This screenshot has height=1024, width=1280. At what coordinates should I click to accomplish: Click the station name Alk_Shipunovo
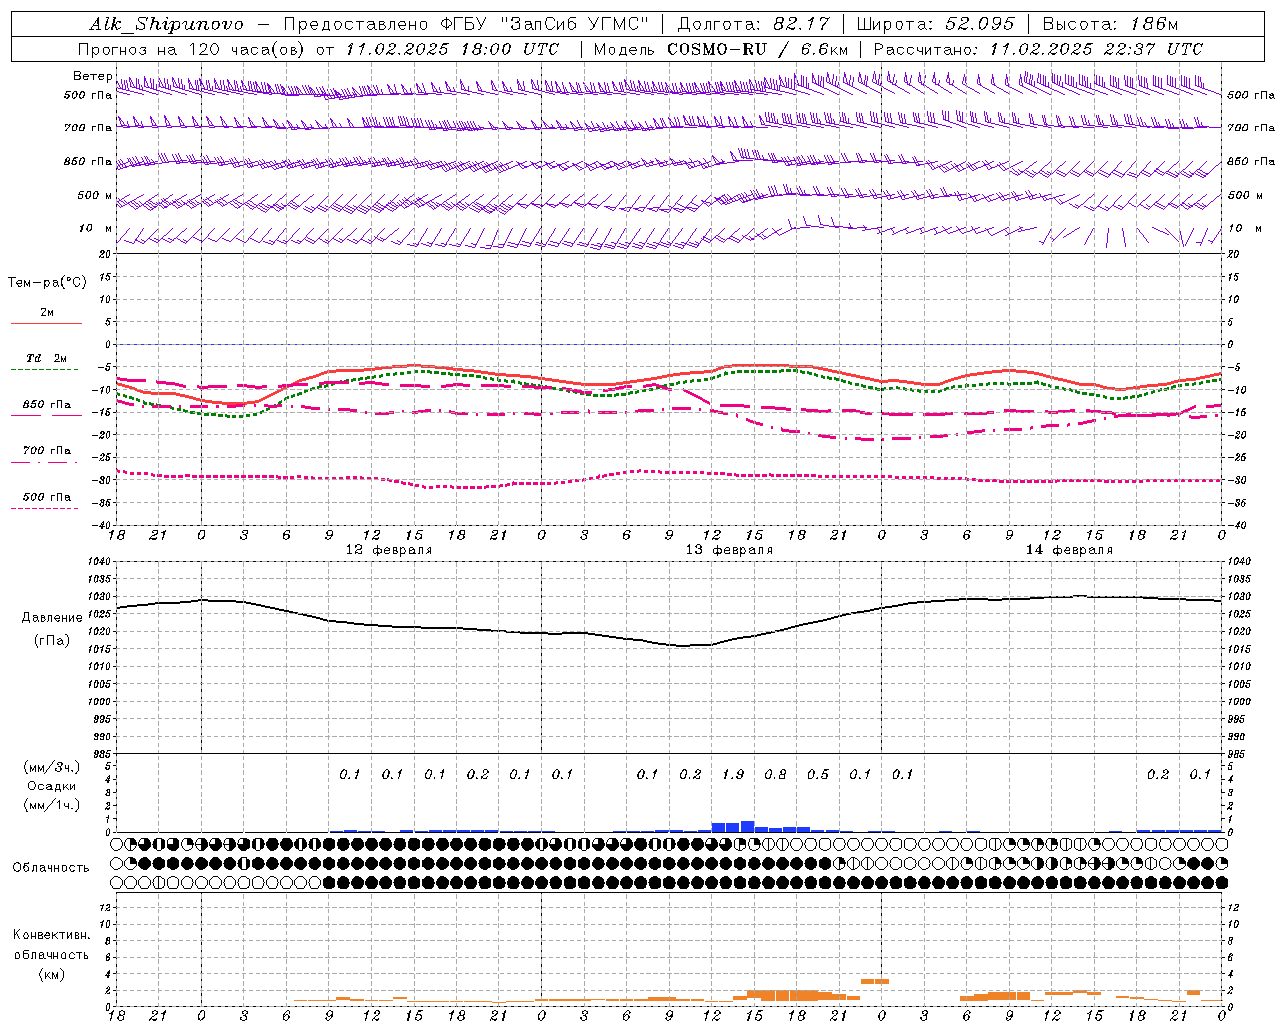[x=166, y=24]
